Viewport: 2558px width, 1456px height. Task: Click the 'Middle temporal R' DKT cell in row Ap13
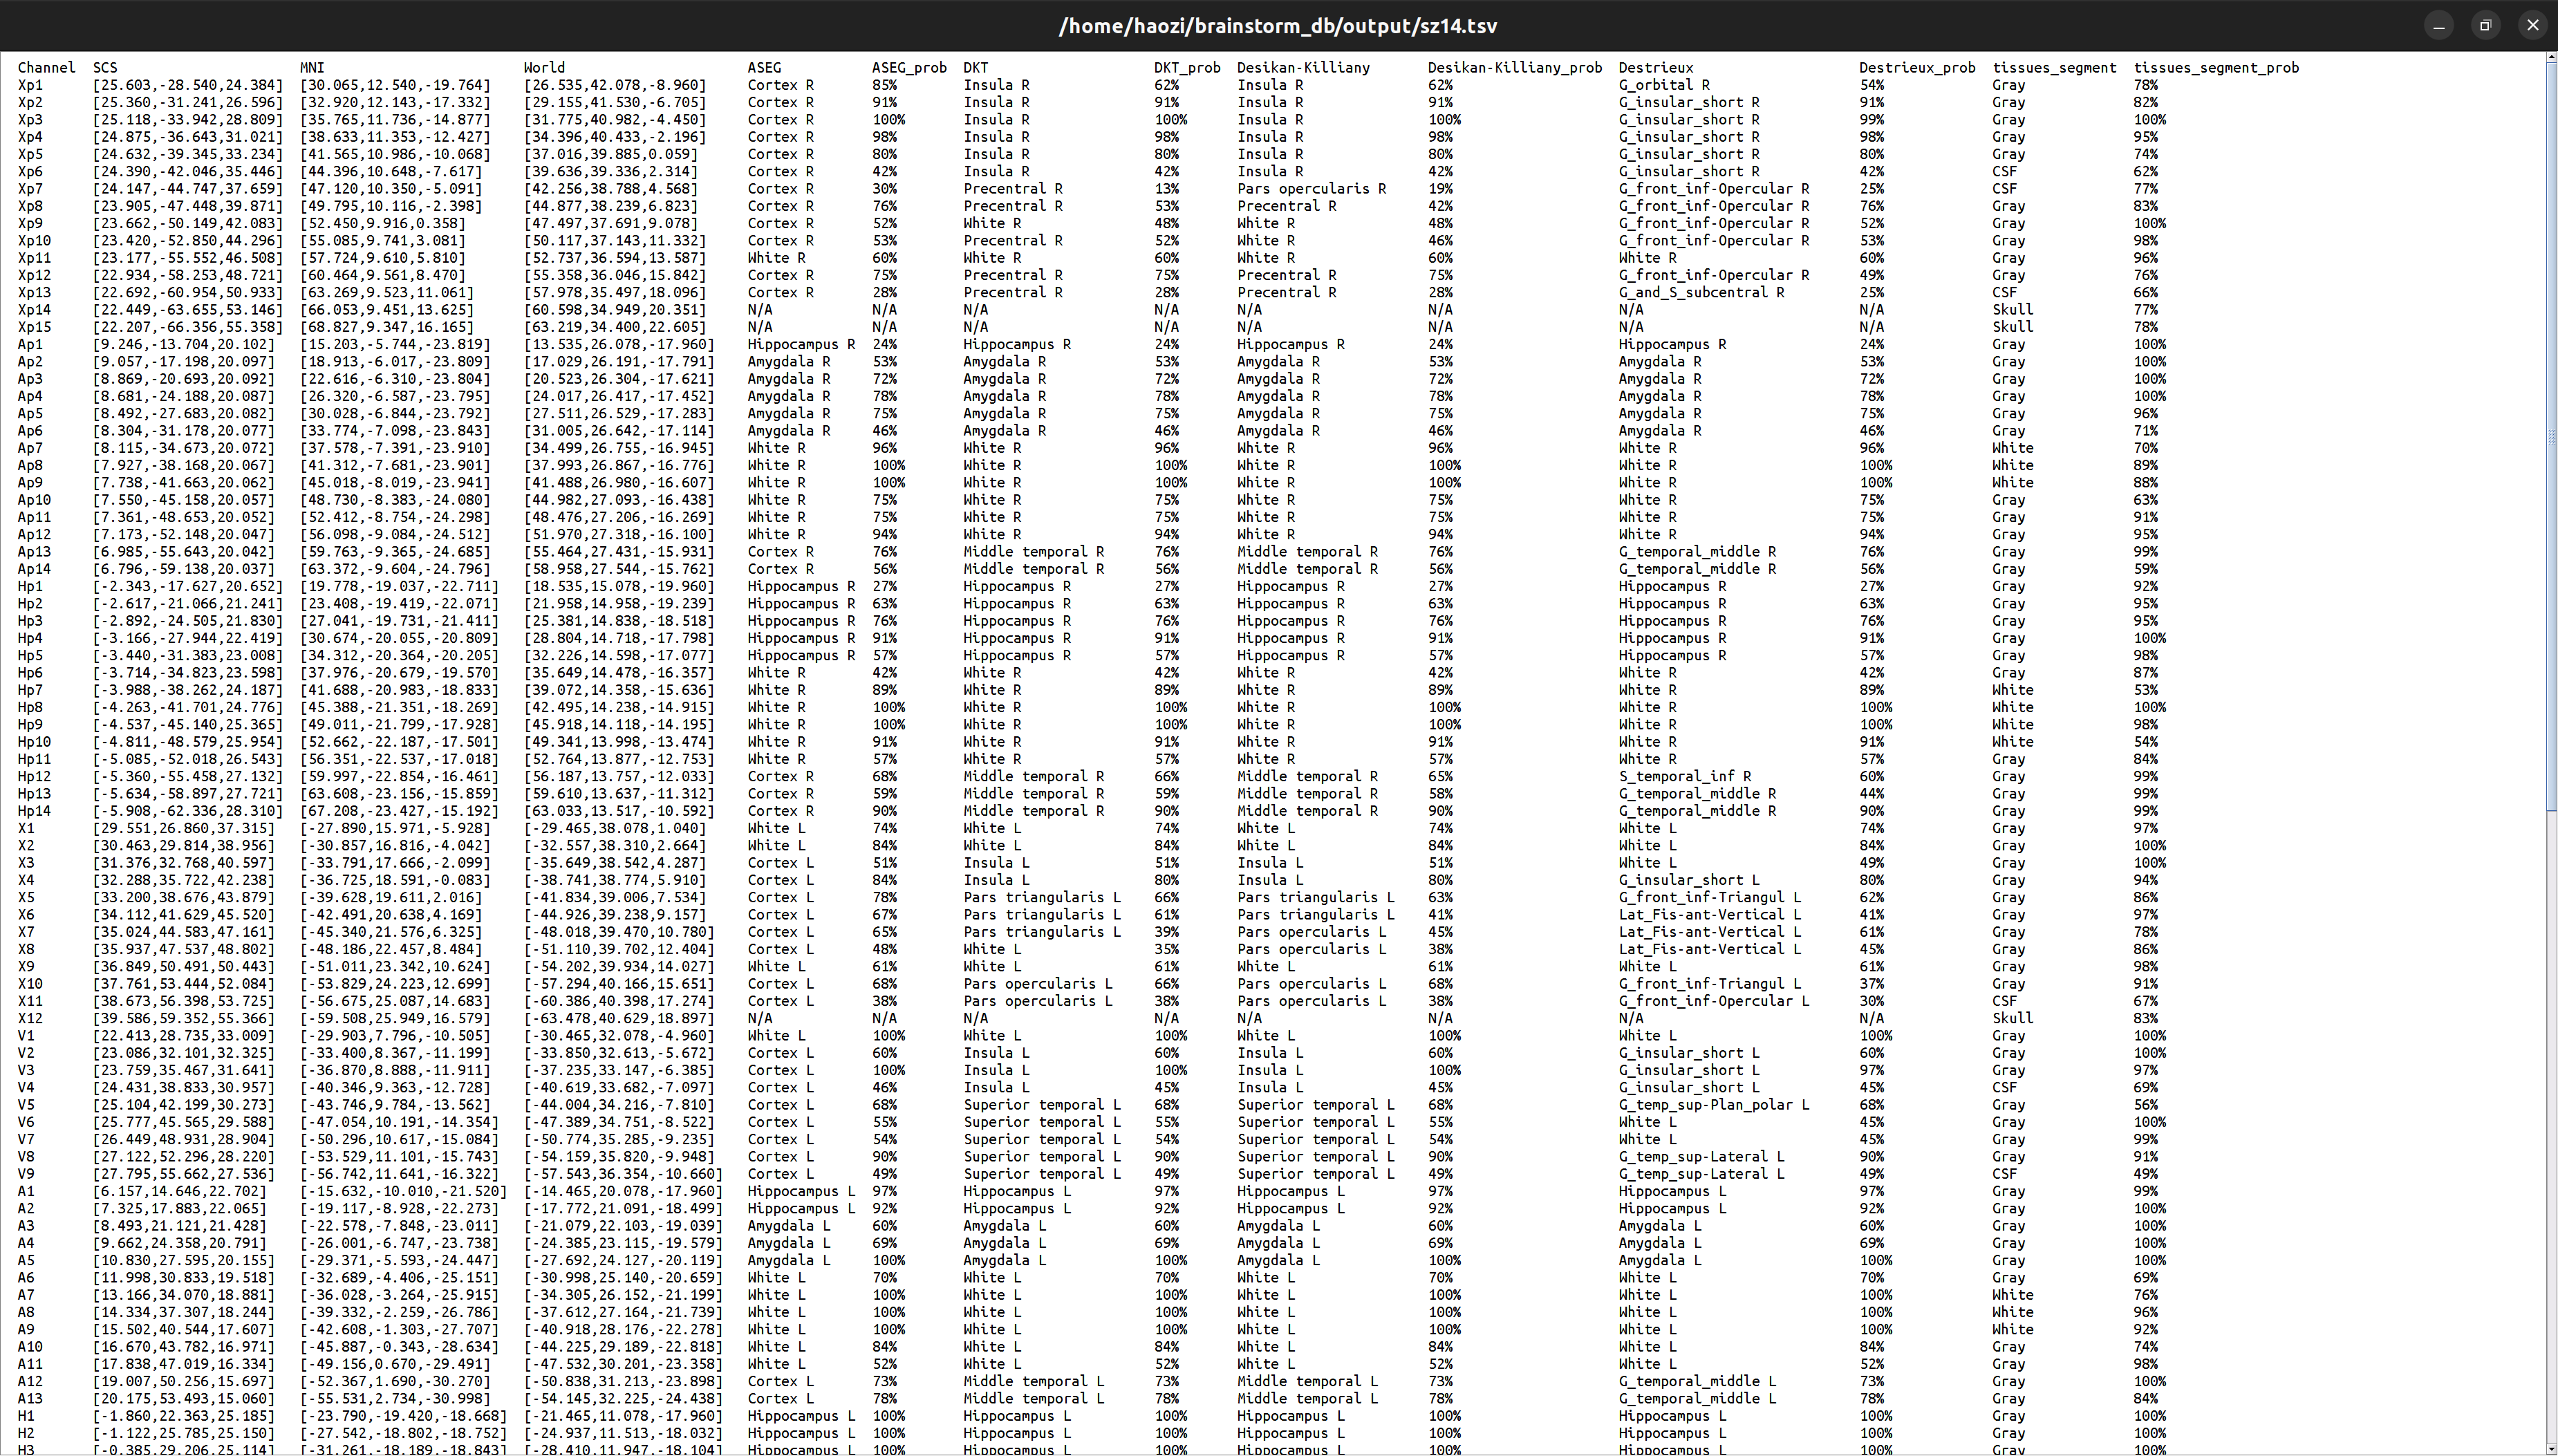(1034, 552)
